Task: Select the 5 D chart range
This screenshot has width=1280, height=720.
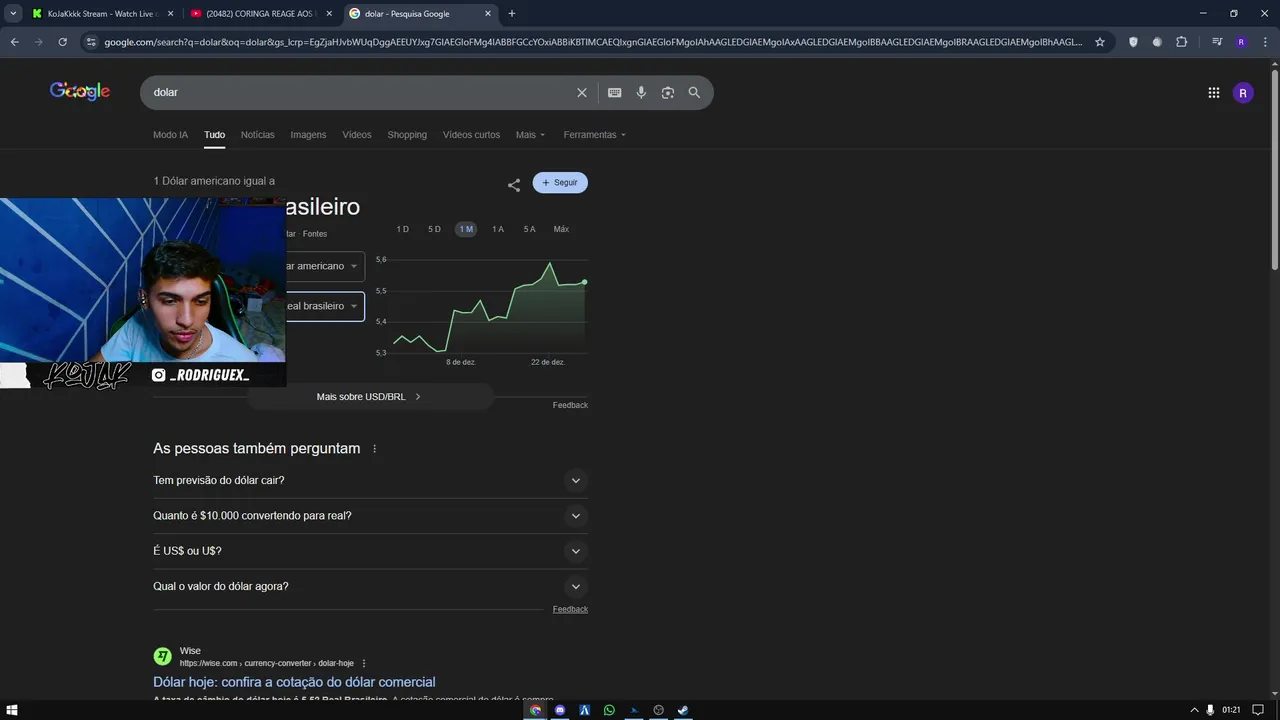Action: point(434,229)
